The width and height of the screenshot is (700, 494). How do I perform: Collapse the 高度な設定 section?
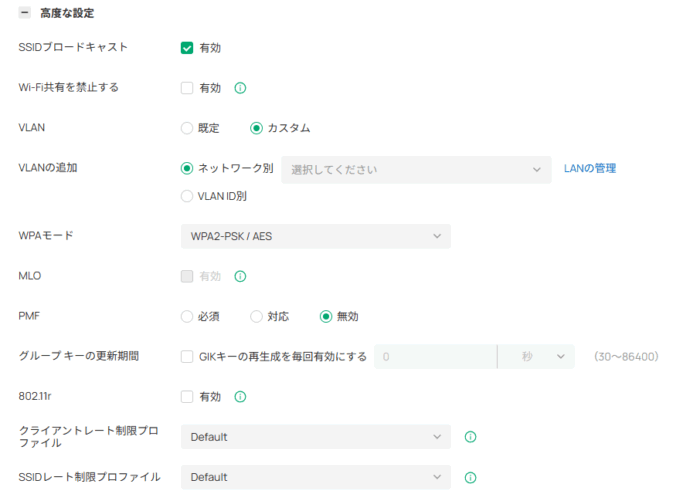(25, 13)
